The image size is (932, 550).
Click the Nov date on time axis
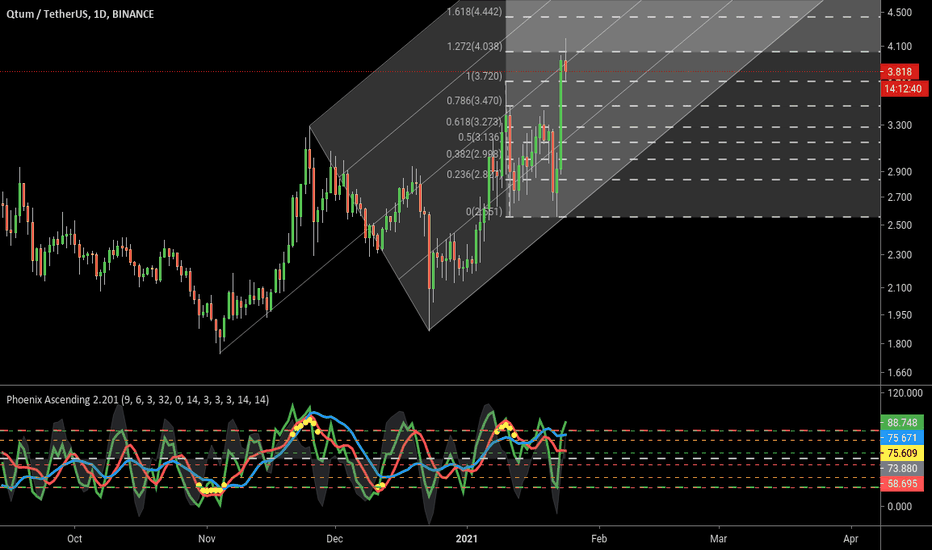[x=207, y=539]
